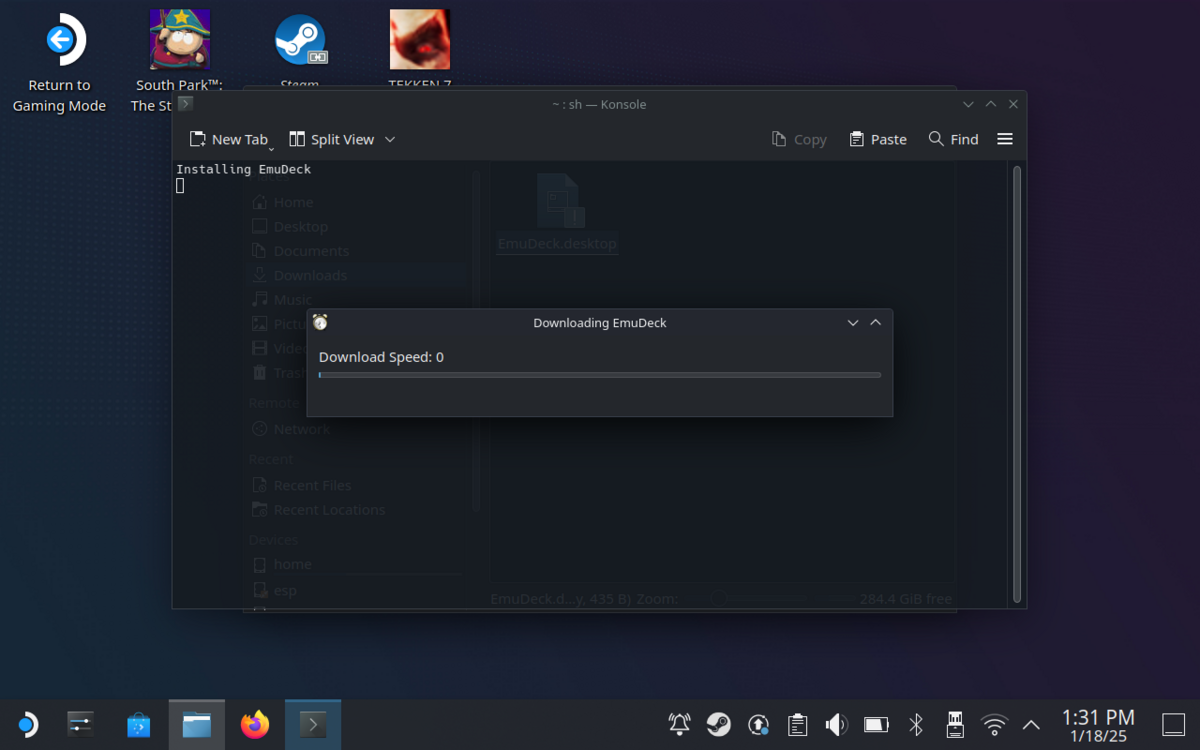Maximize the Downloading EmuDeck dialog
This screenshot has width=1200, height=750.
pos(876,322)
